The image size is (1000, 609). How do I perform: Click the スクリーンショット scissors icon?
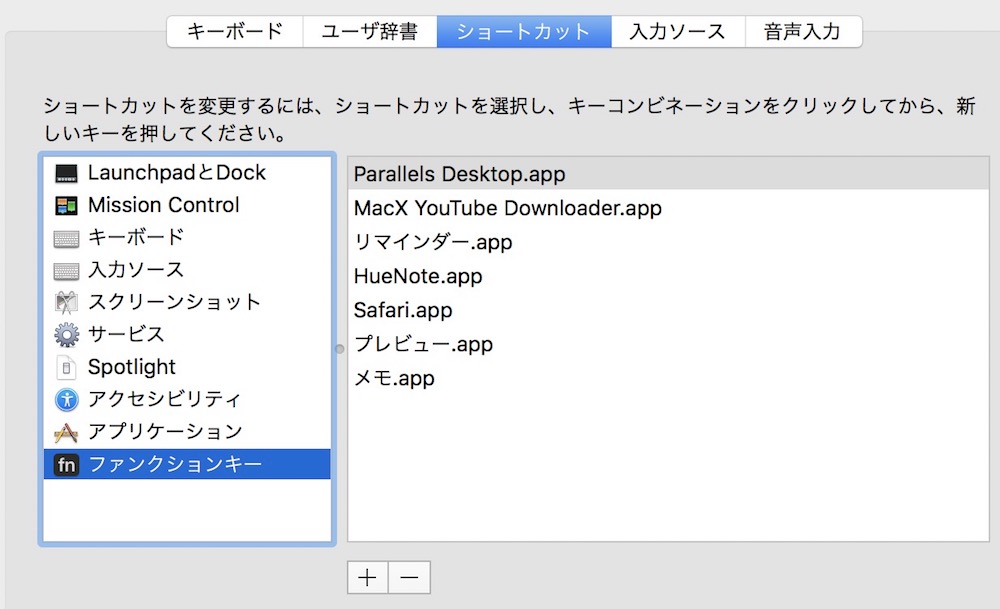66,302
